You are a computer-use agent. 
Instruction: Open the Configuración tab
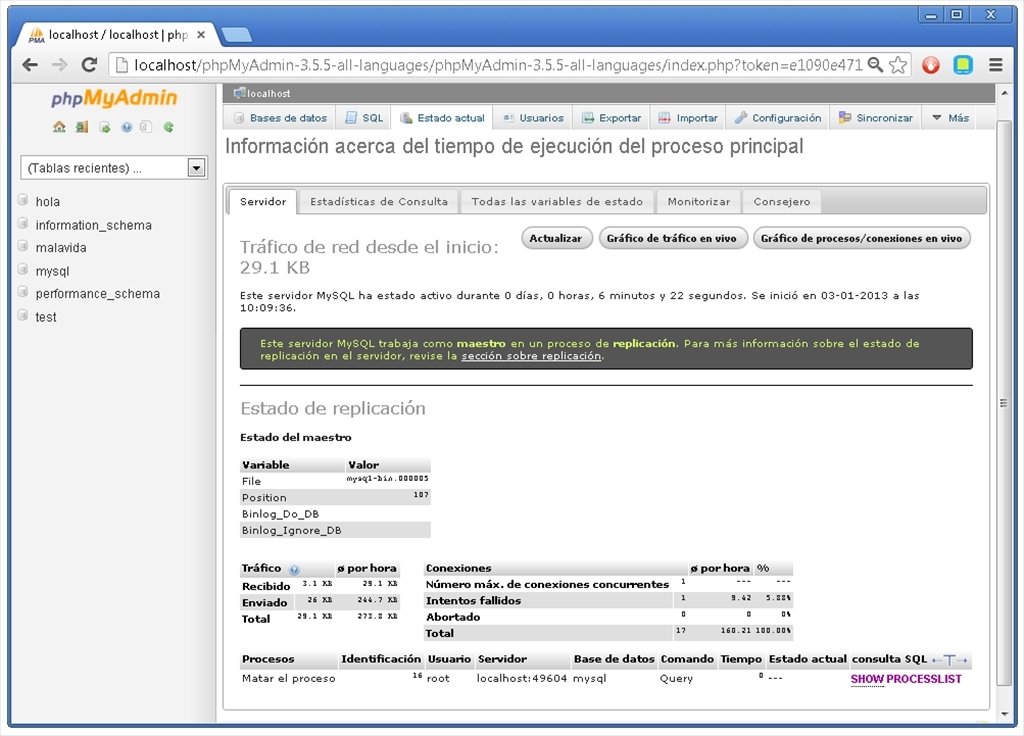[x=778, y=118]
